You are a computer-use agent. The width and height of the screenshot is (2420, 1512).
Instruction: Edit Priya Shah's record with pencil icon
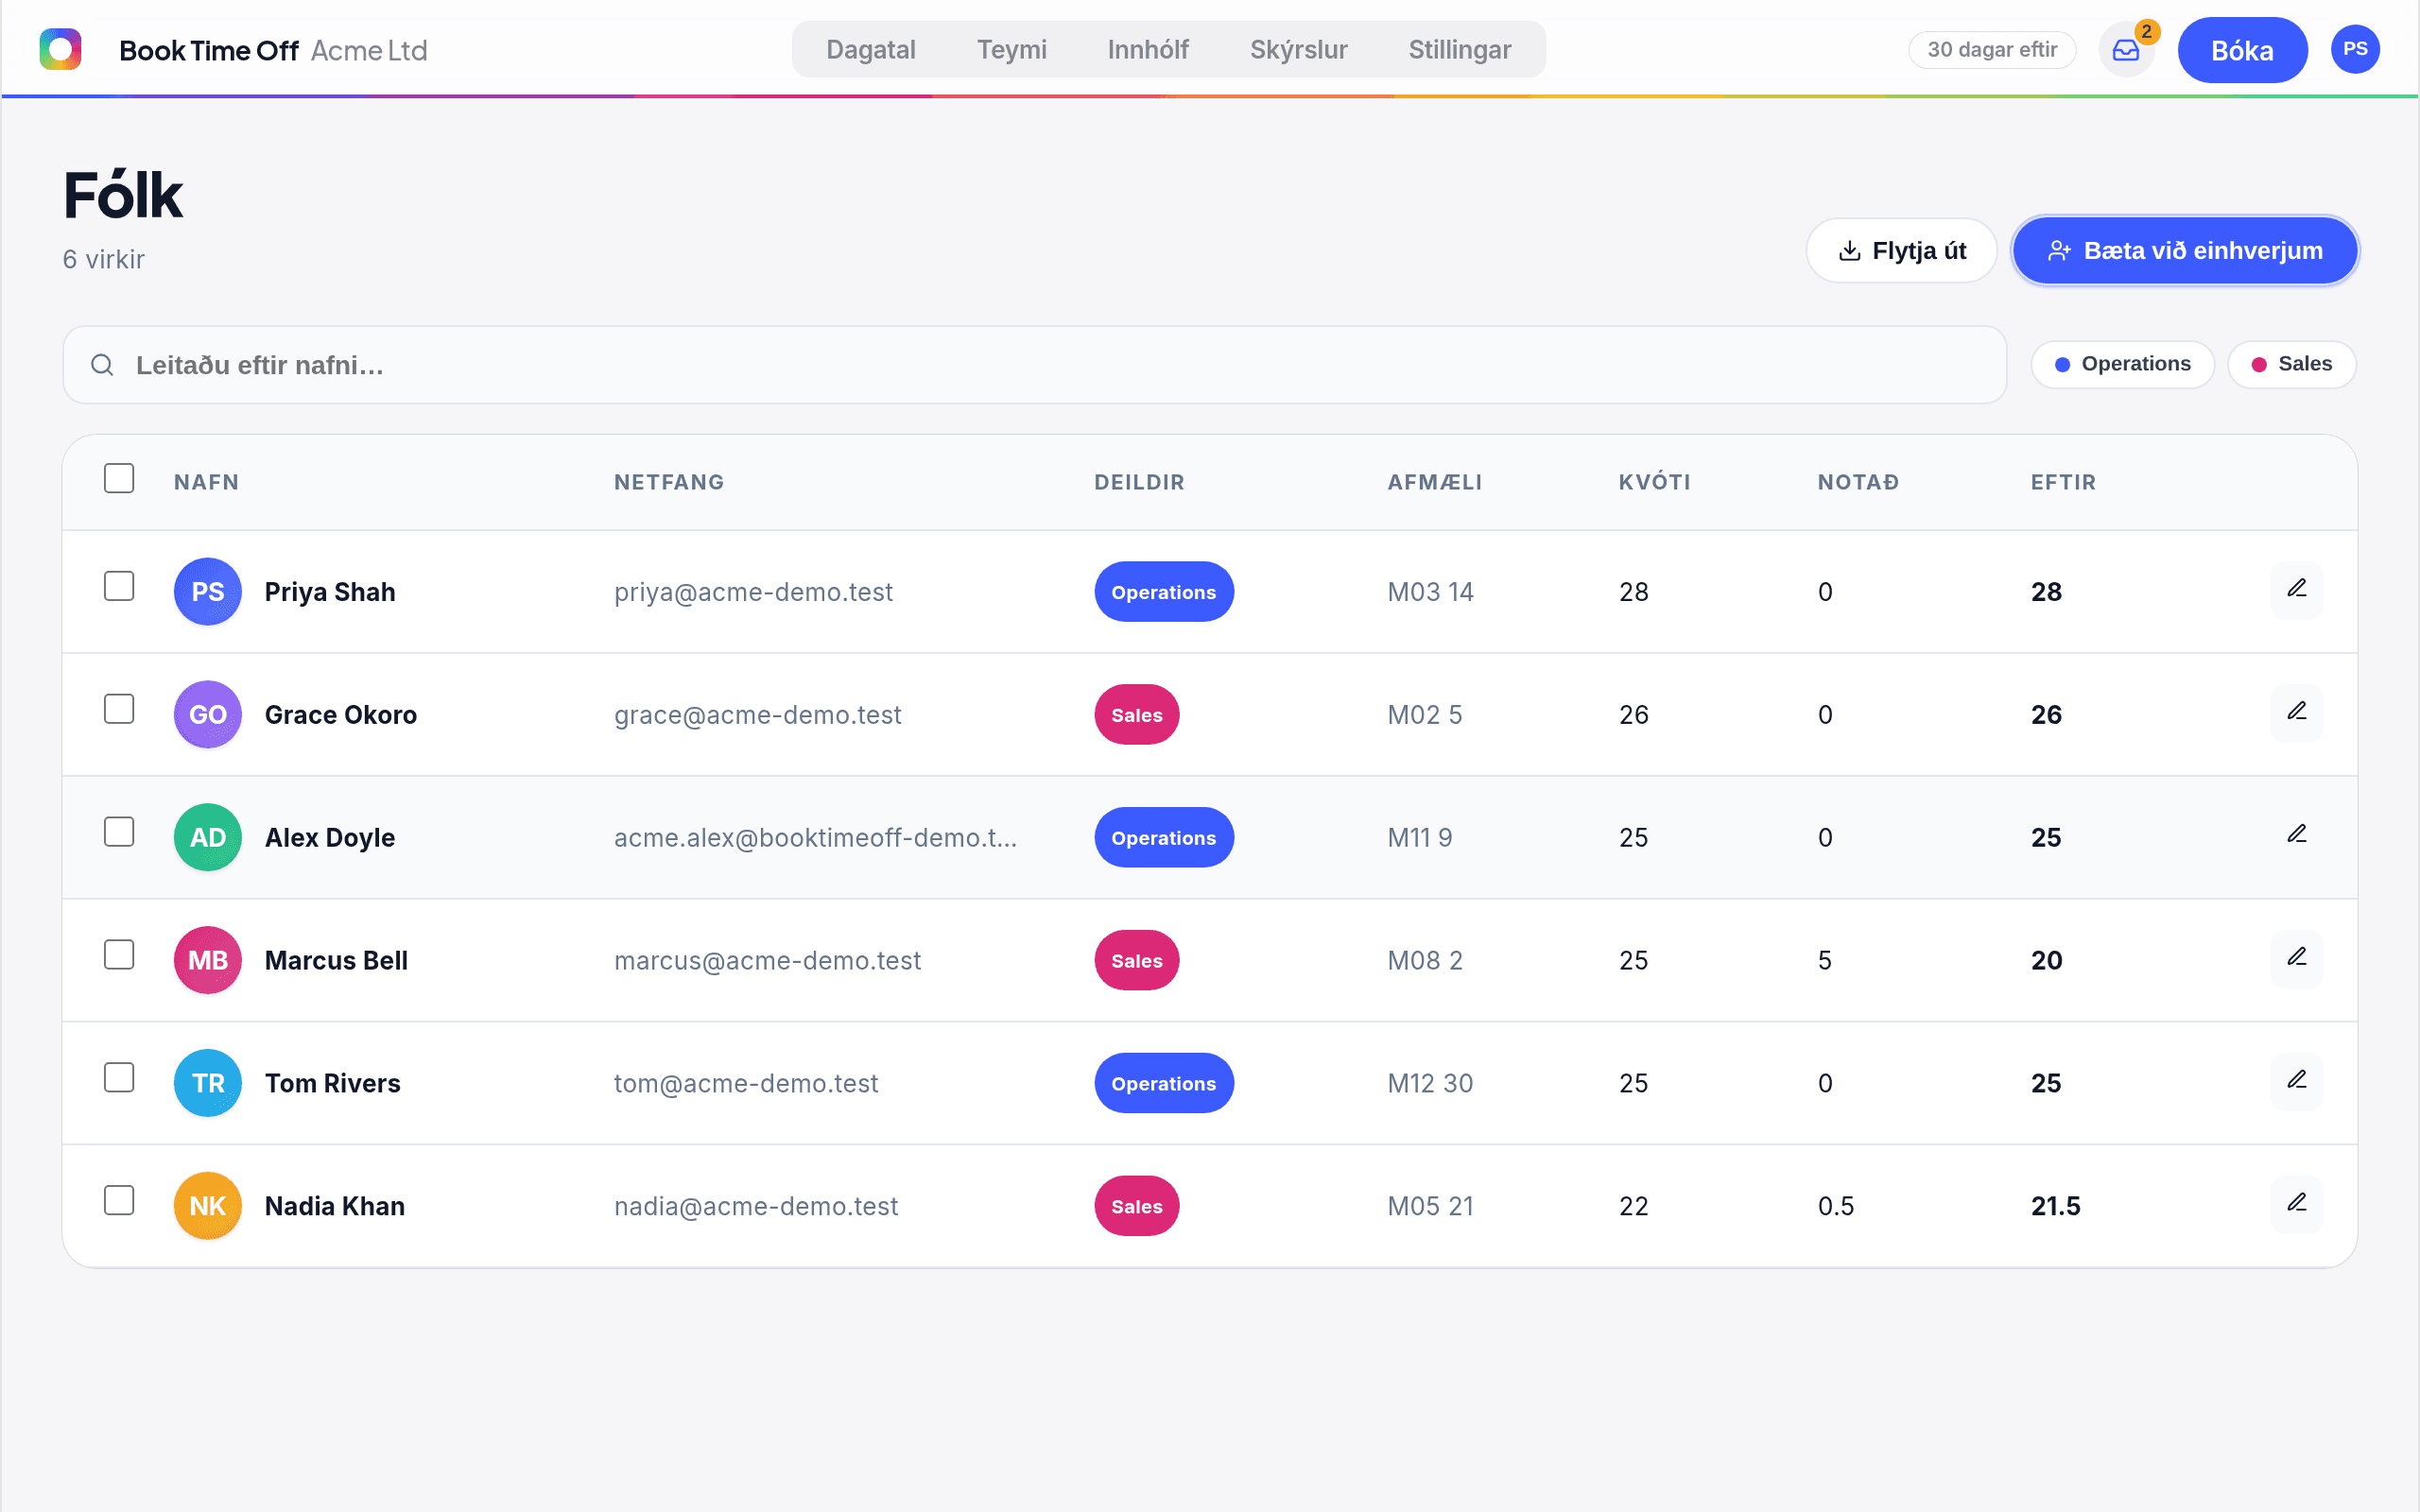point(2296,590)
